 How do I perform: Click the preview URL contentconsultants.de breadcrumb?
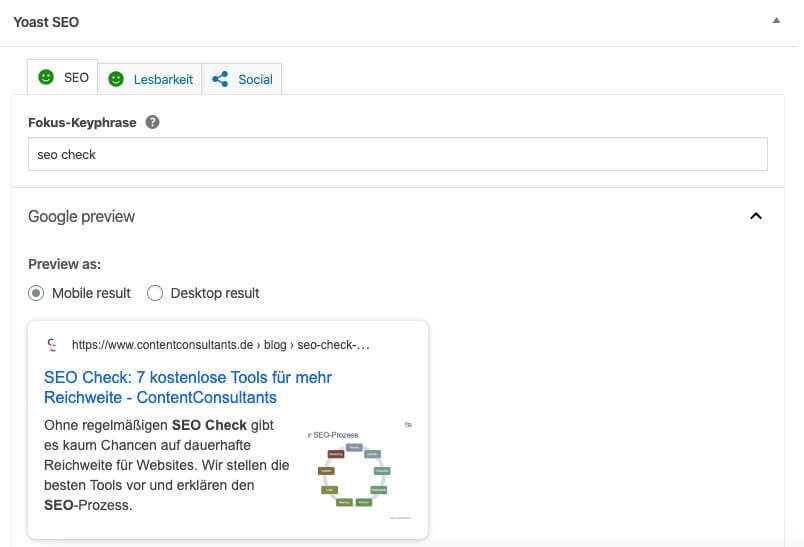pyautogui.click(x=221, y=345)
